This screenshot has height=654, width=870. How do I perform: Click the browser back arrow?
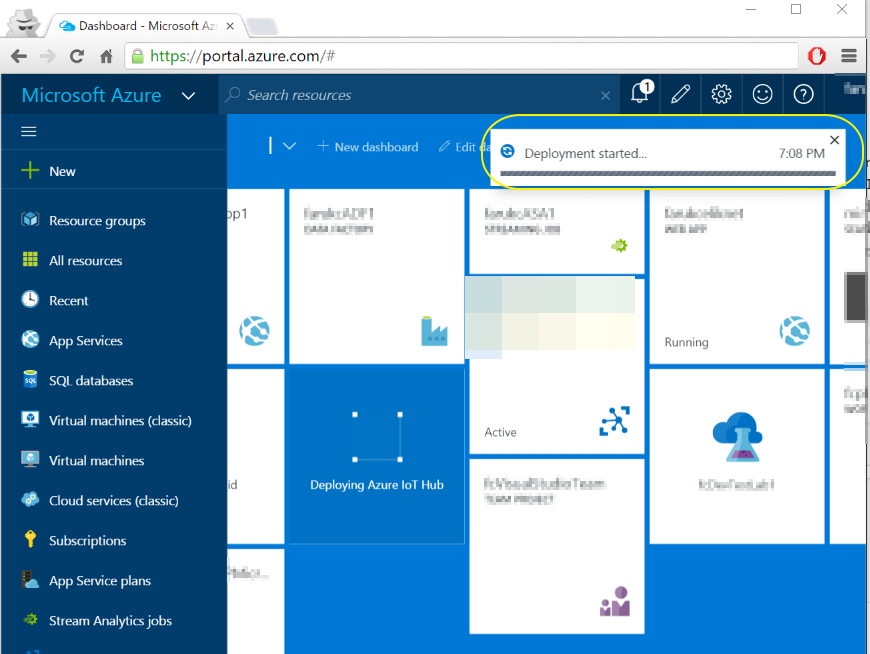tap(19, 56)
